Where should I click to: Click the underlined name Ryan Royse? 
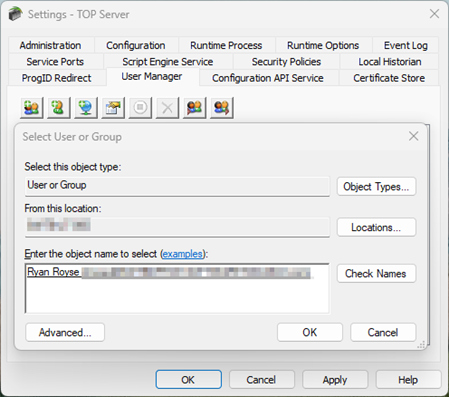53,272
